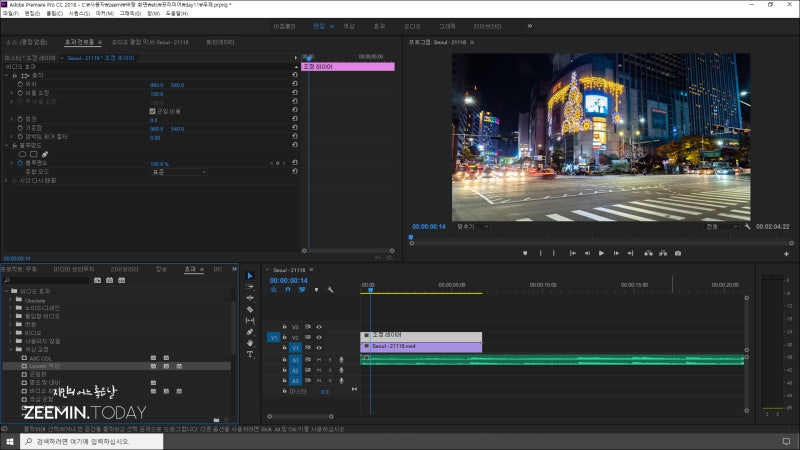
Task: Expand the Time Remapping section
Action: pos(7,181)
